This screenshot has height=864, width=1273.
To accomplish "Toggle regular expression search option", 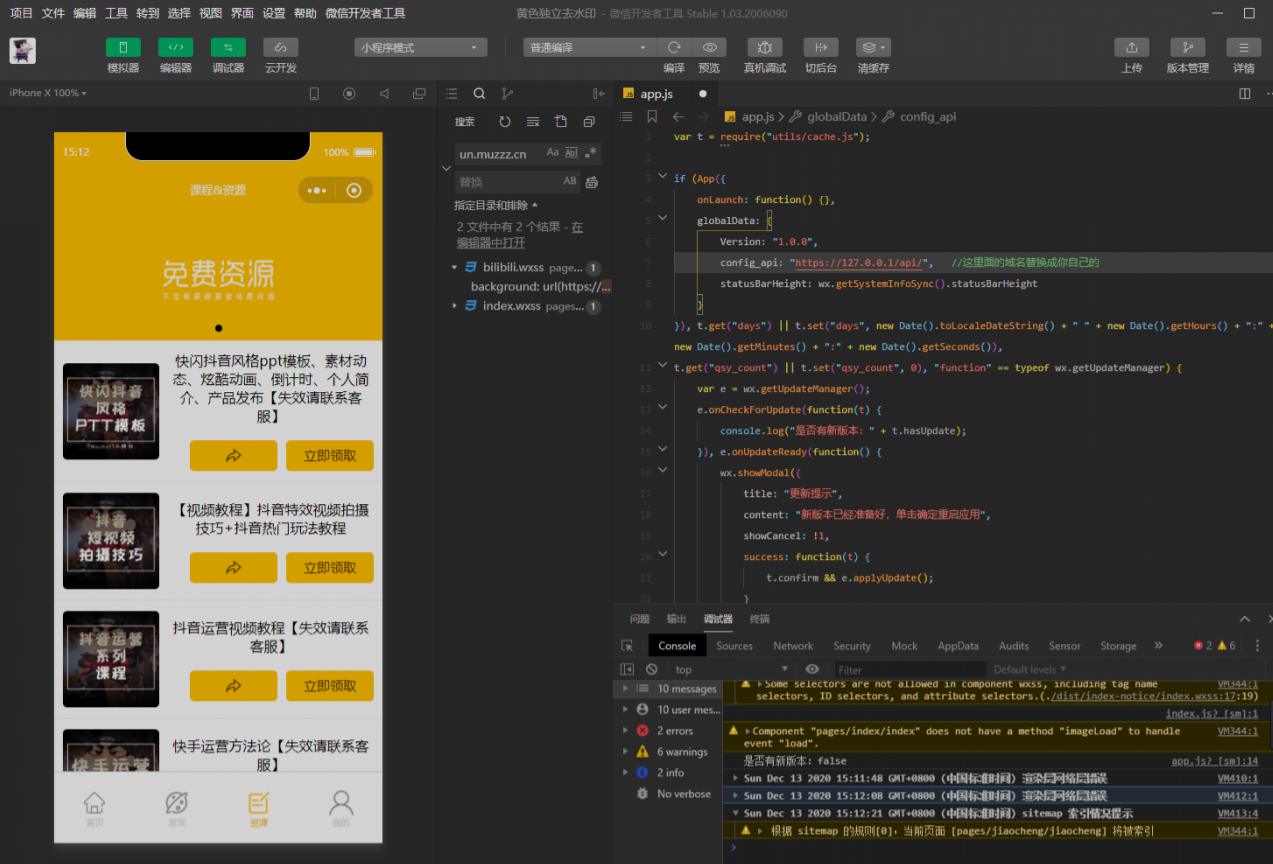I will pyautogui.click(x=591, y=153).
